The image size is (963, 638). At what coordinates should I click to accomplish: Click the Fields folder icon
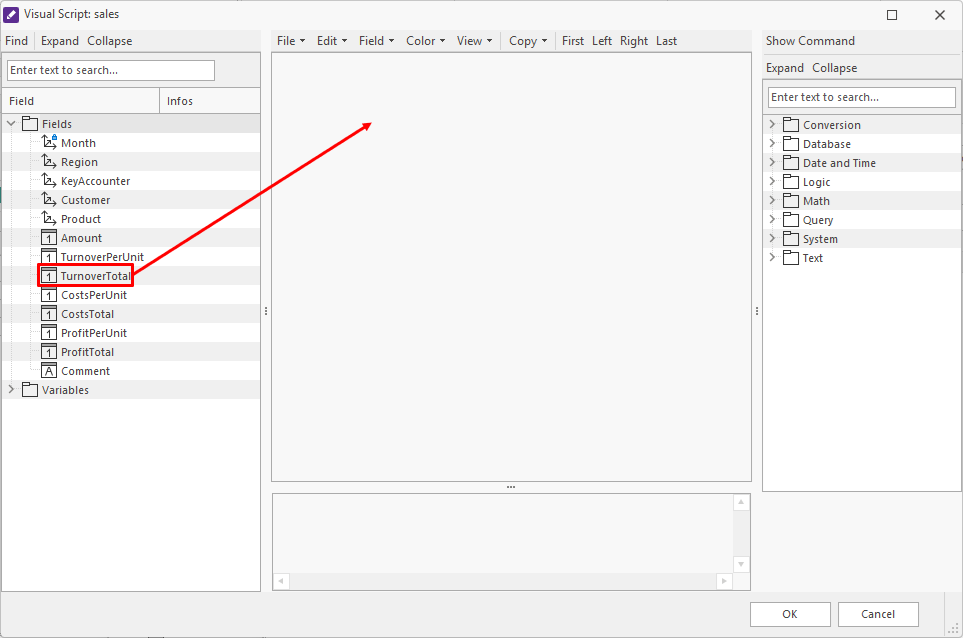(30, 123)
